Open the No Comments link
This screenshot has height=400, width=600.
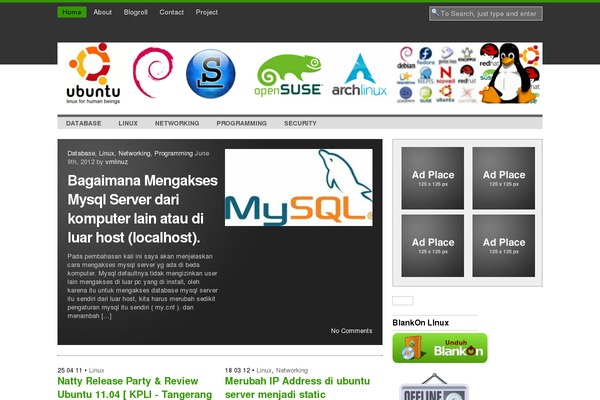pos(351,331)
